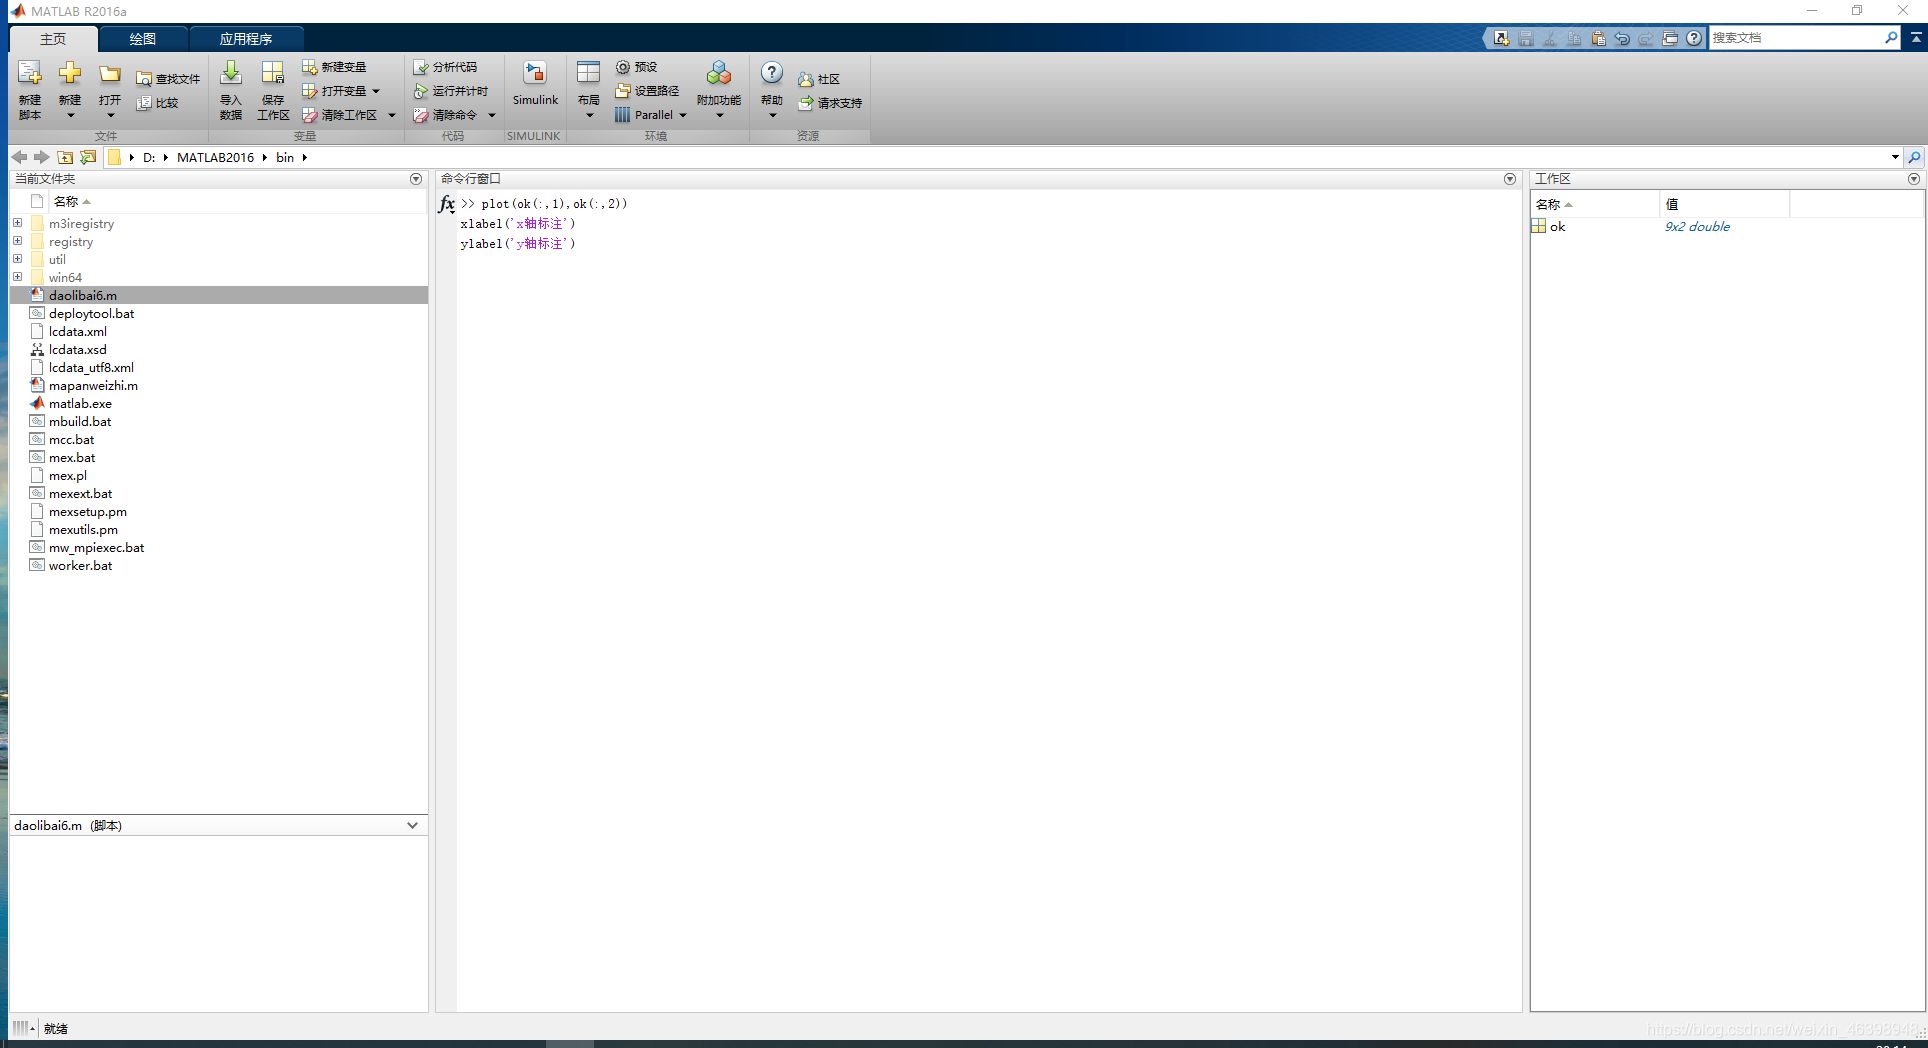1928x1048 pixels.
Task: Click the fx function browser icon
Action: (x=446, y=204)
